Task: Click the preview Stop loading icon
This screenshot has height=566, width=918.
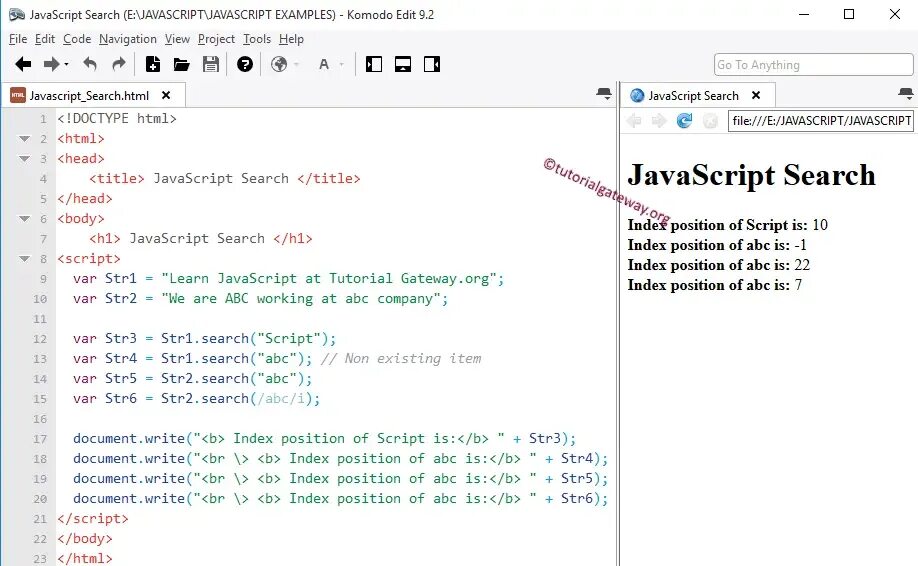Action: 710,121
